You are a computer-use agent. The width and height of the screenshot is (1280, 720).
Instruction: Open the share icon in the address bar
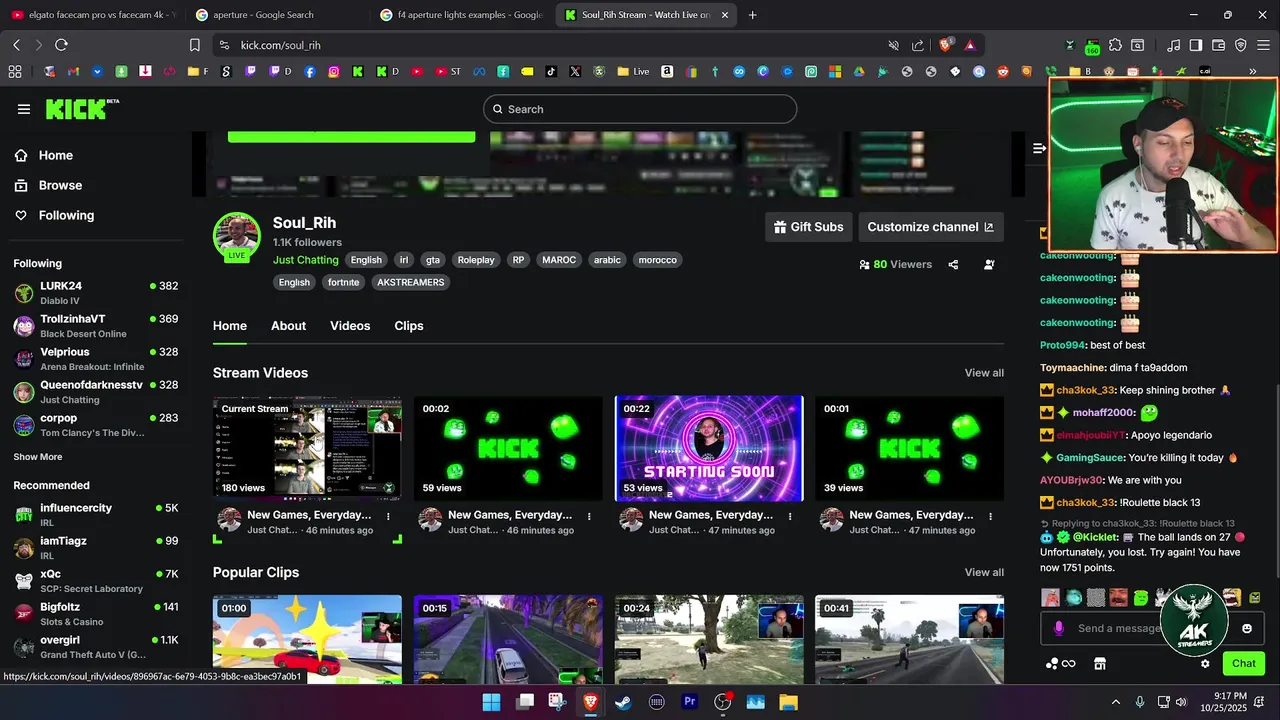pyautogui.click(x=918, y=45)
